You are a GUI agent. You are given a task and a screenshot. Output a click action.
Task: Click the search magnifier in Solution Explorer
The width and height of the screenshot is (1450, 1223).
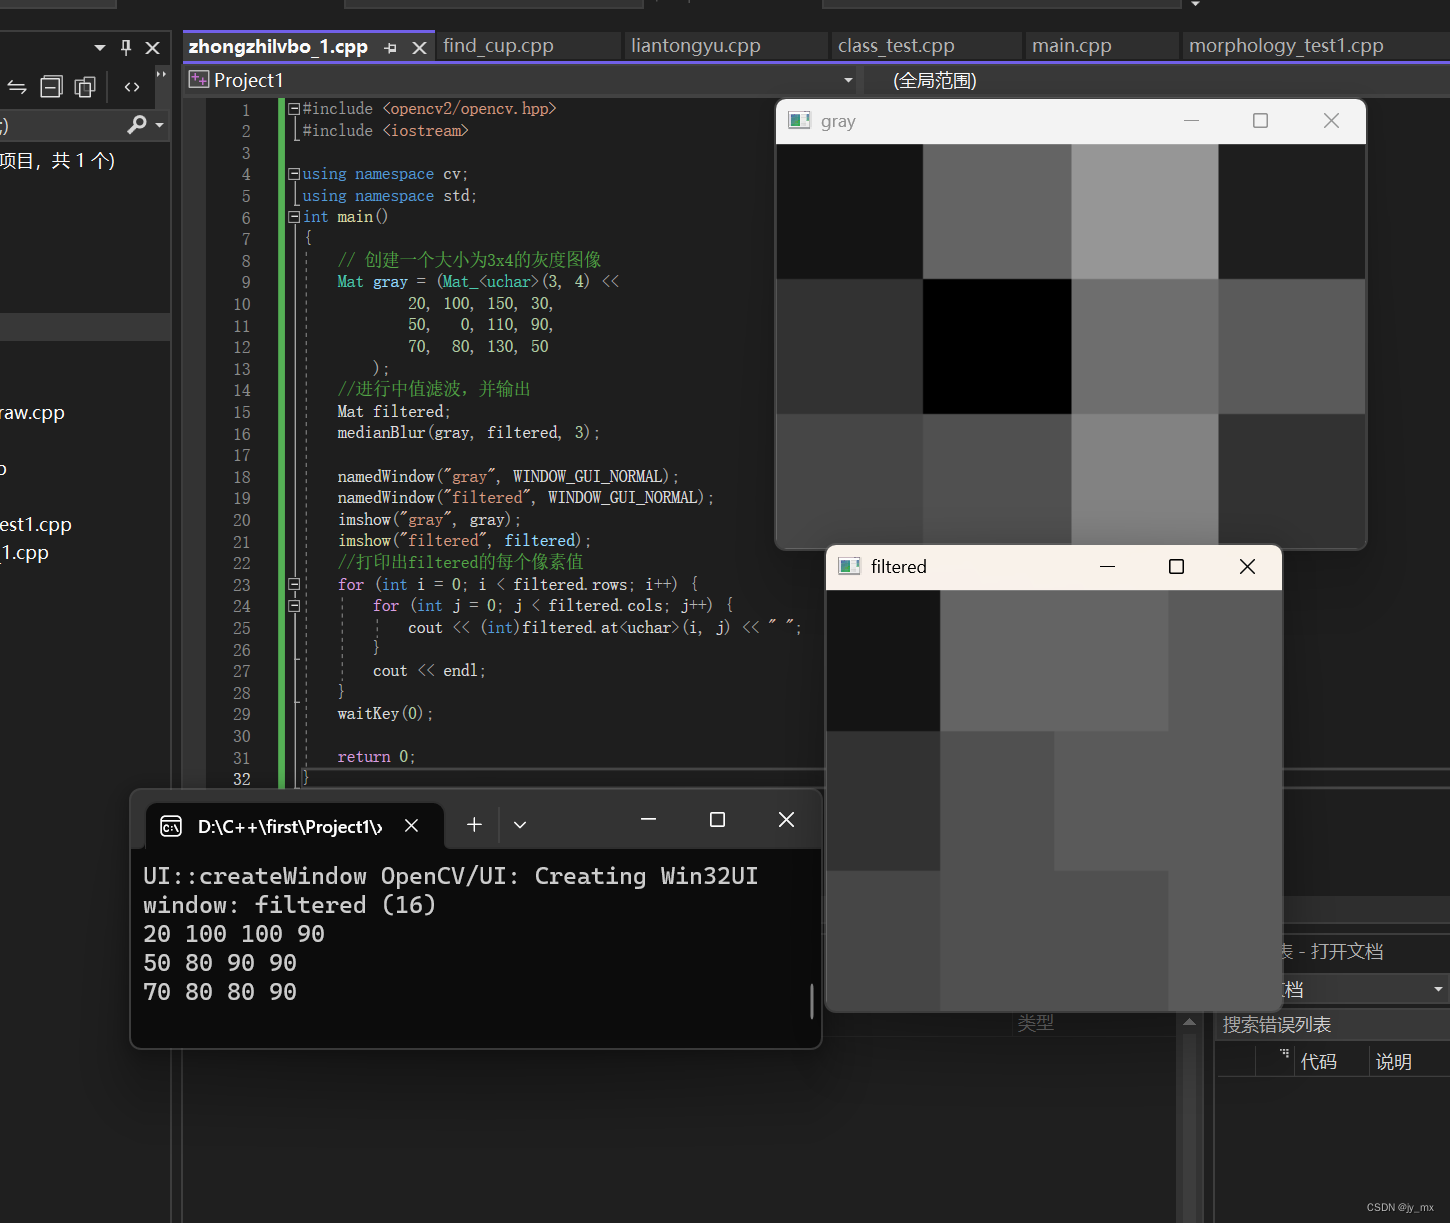(138, 125)
